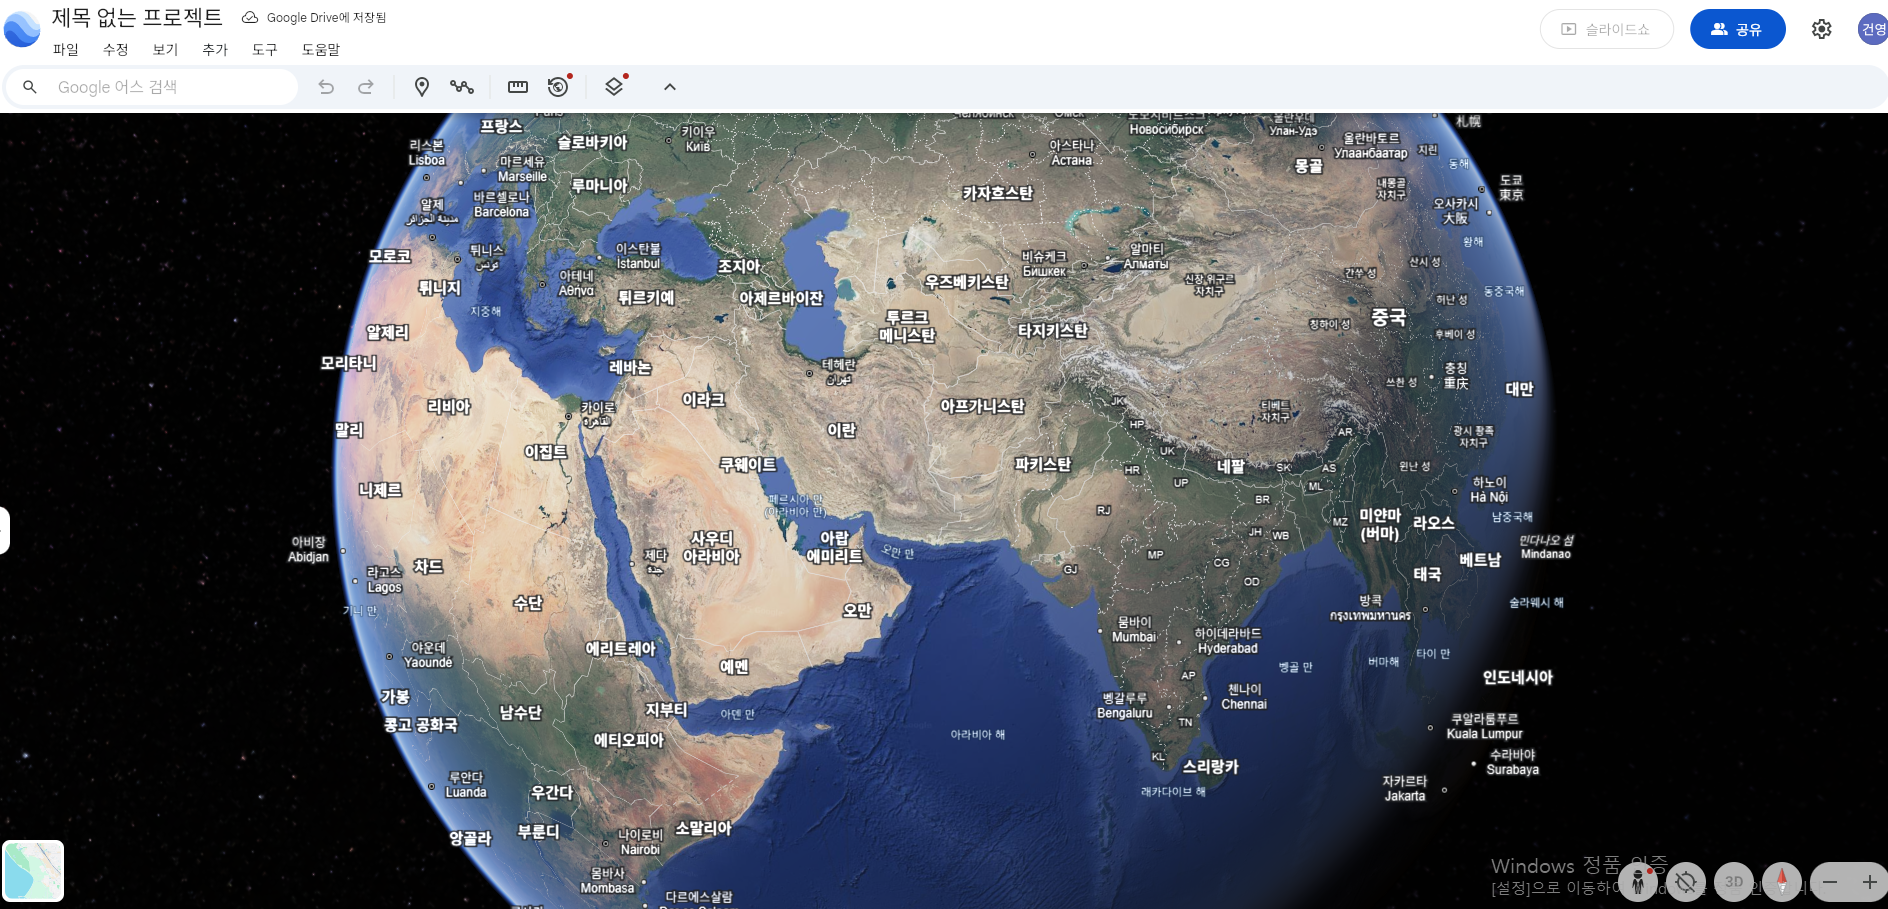Click the search magnifier icon
The width and height of the screenshot is (1888, 909).
(30, 87)
